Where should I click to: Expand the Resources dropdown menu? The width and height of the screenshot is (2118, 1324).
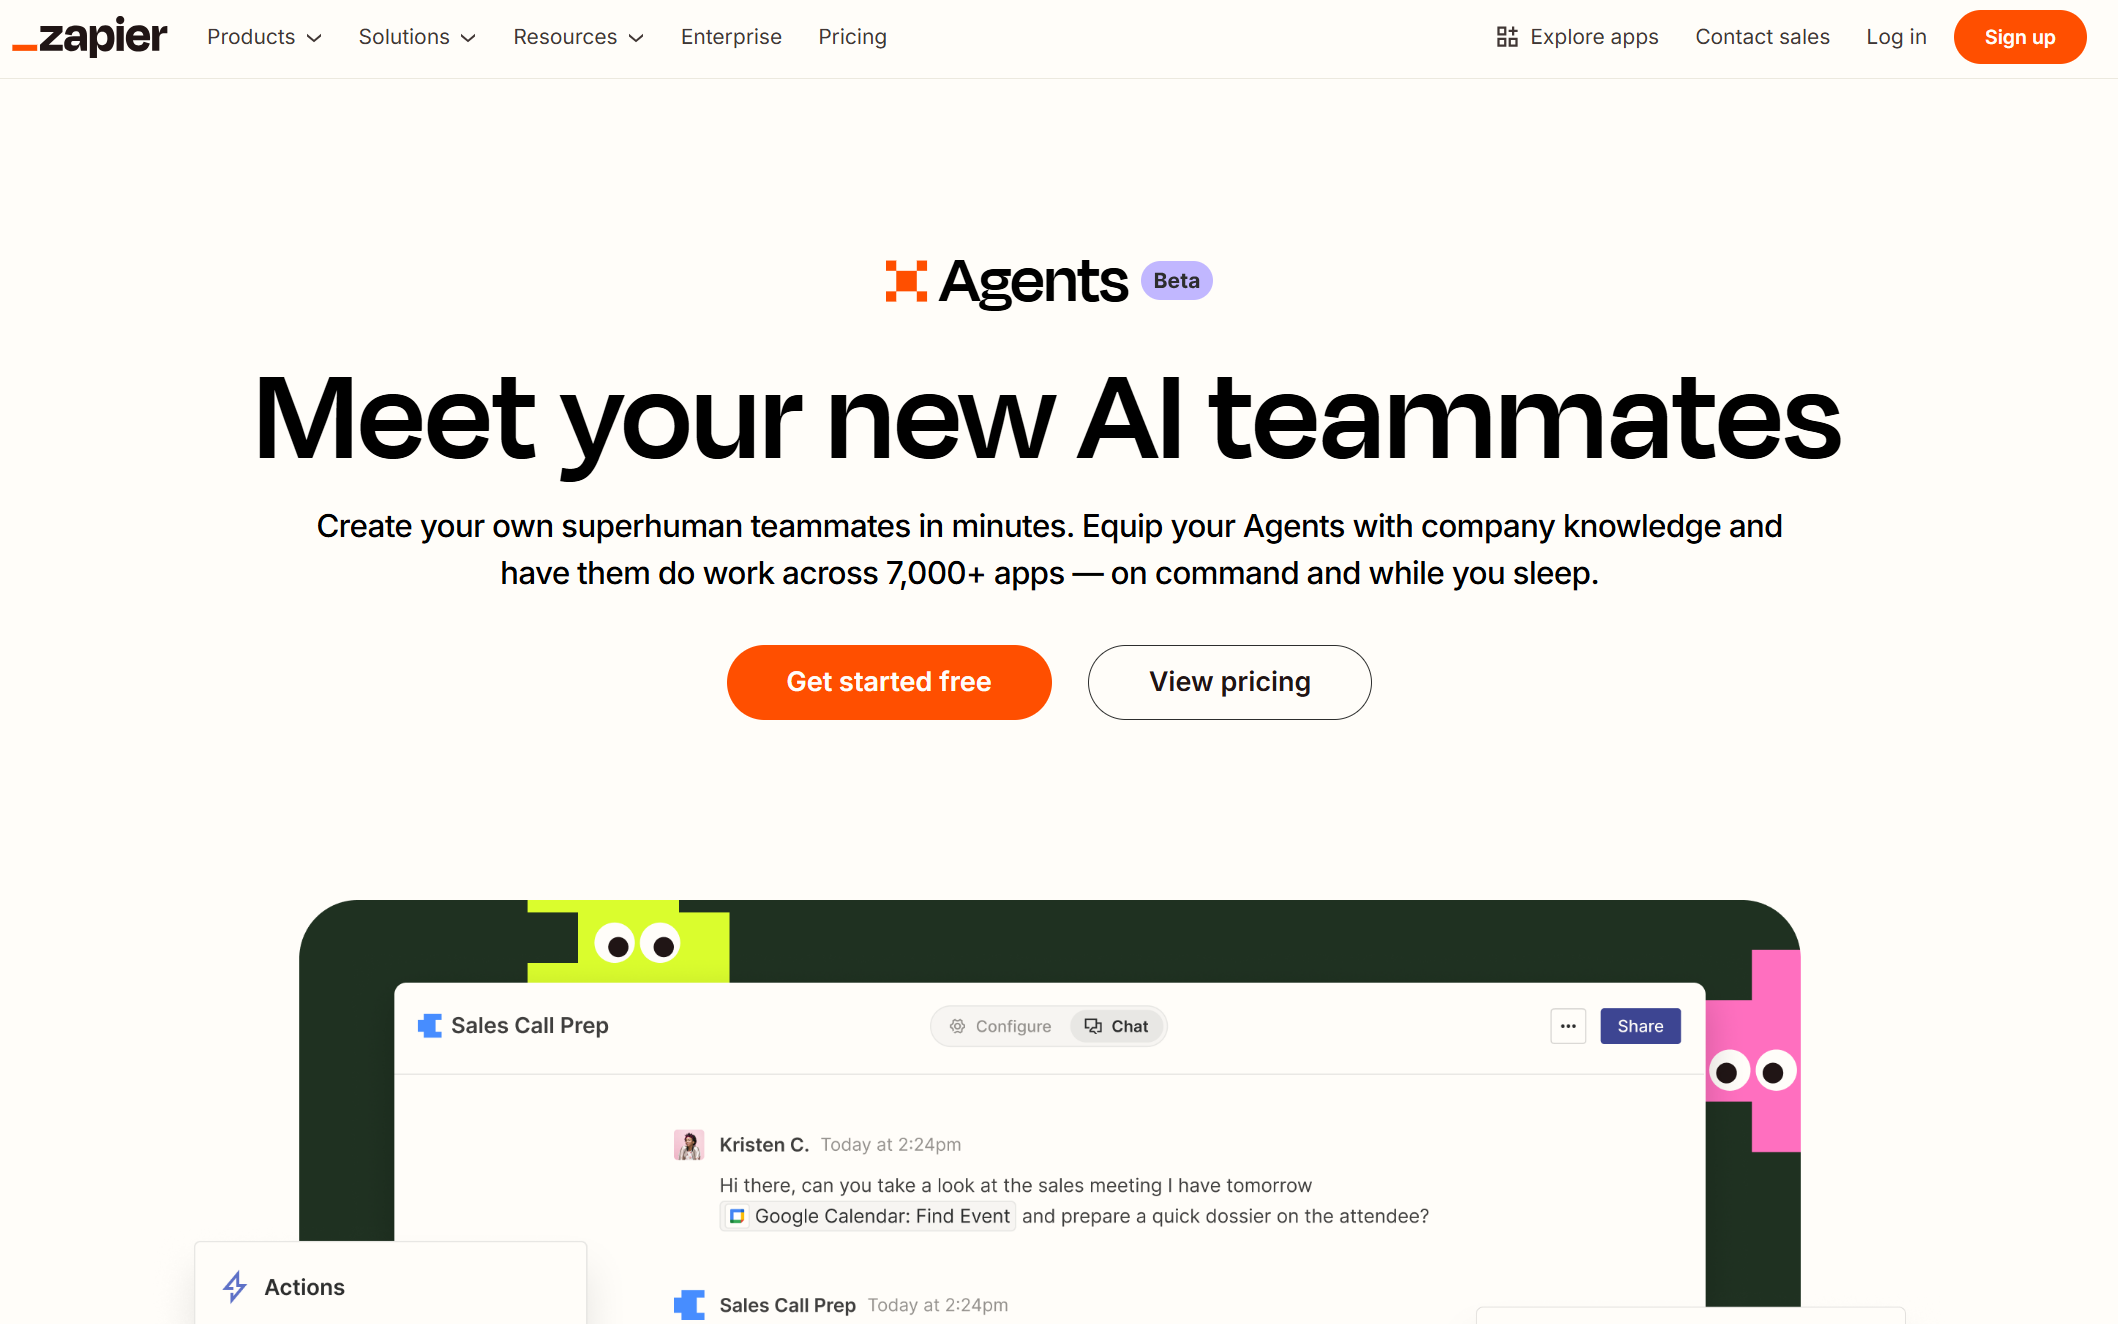(579, 37)
